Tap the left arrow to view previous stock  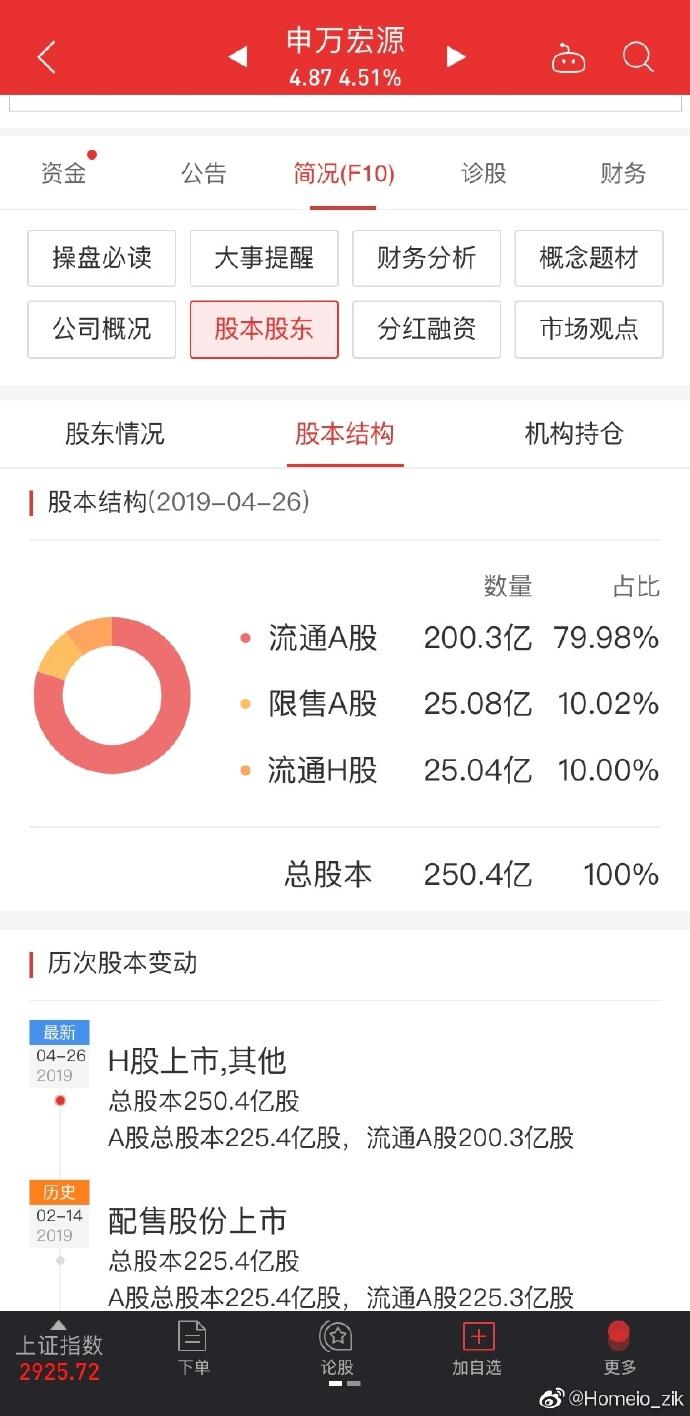click(x=237, y=57)
